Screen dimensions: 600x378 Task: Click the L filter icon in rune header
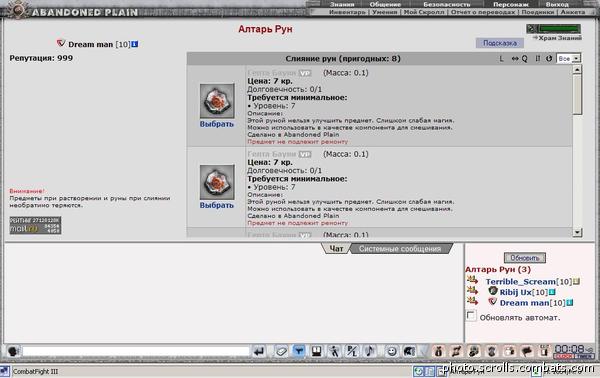(501, 59)
